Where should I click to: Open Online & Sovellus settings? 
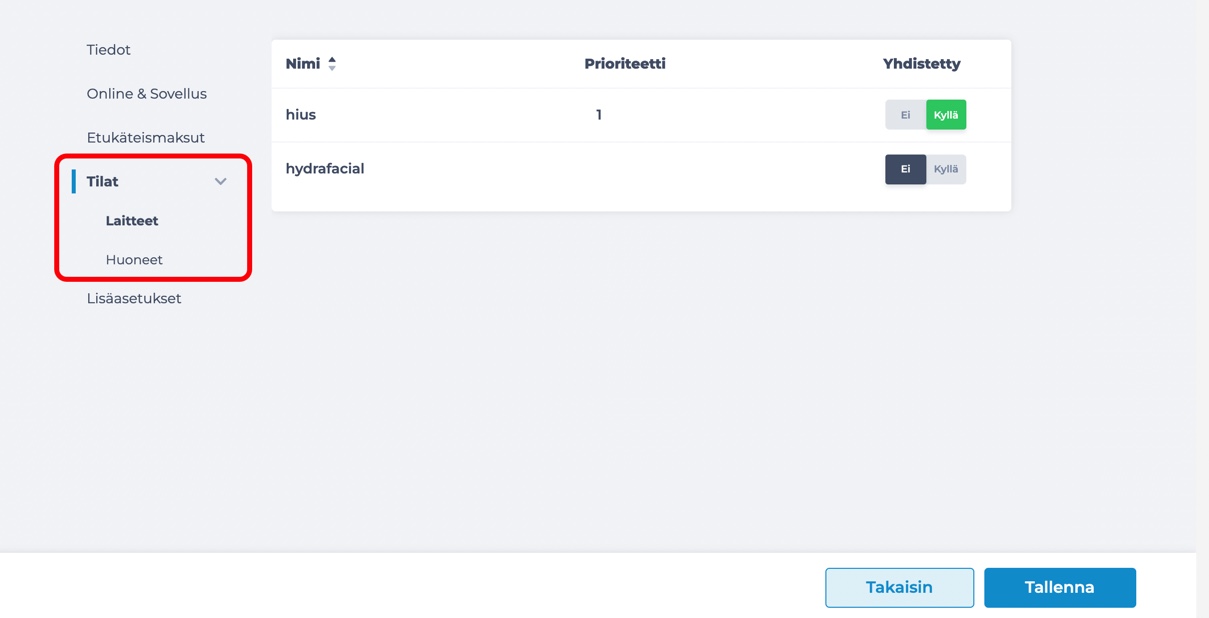tap(146, 94)
